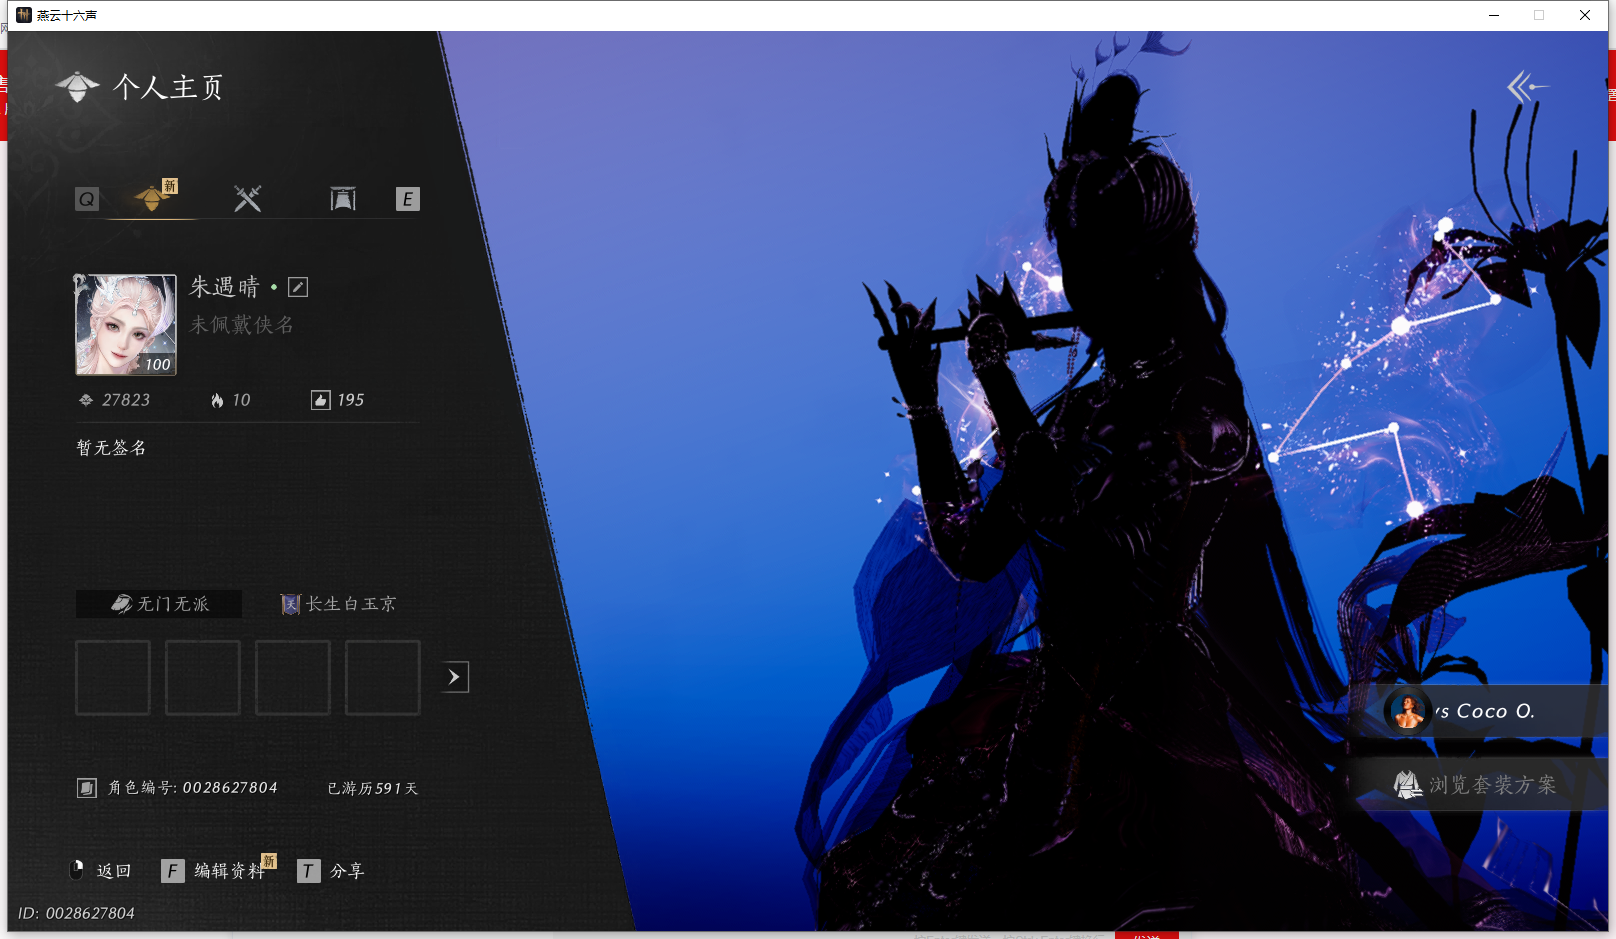
Task: Click the 暂无签名 signature text
Action: tap(112, 448)
